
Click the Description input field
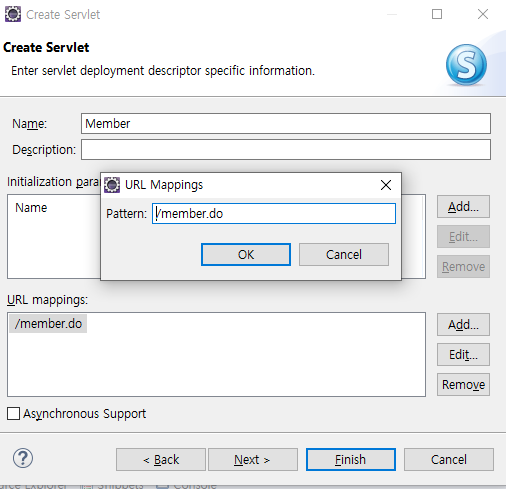pos(286,150)
